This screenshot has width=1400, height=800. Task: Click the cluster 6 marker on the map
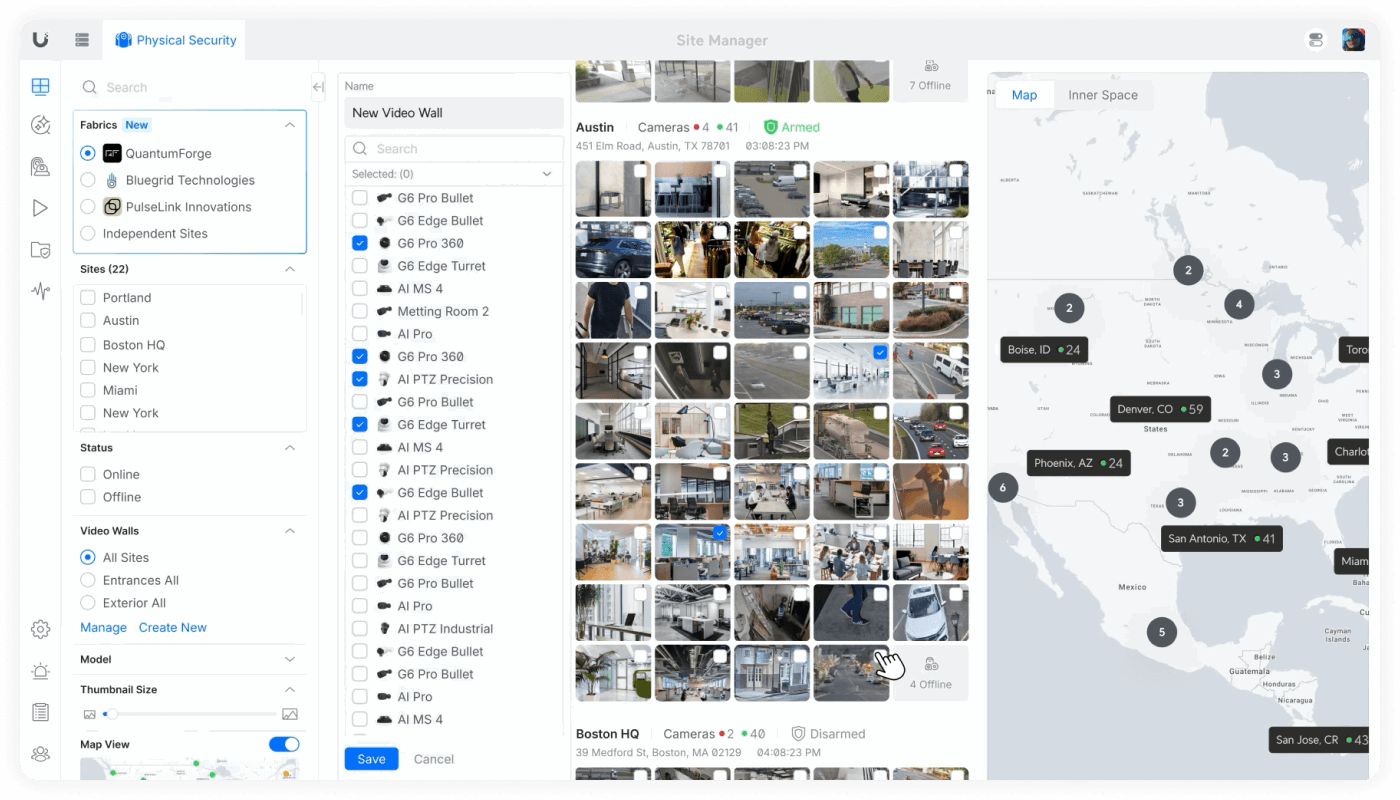1003,488
